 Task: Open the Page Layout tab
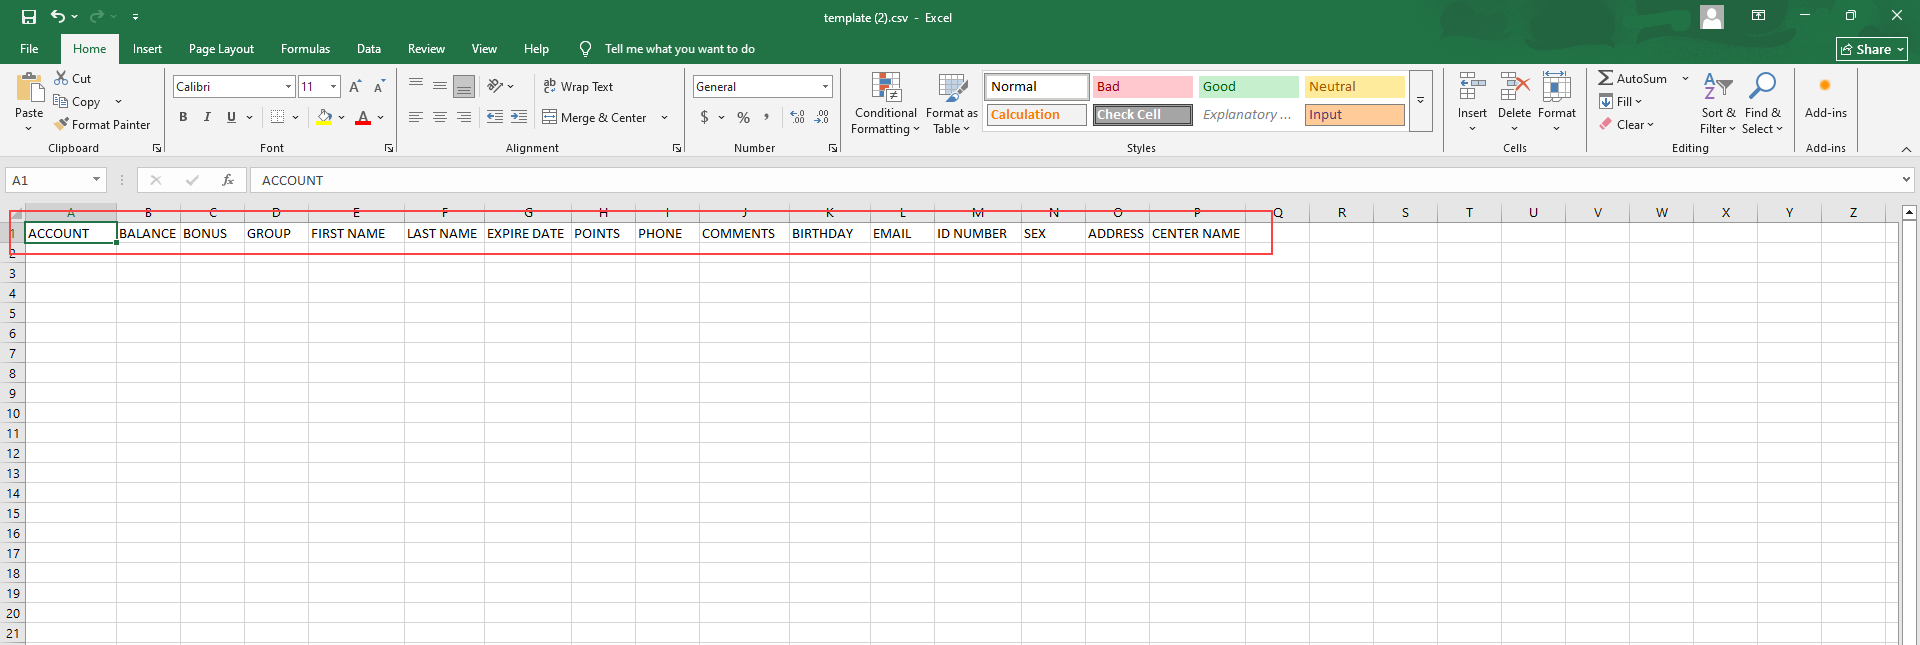click(x=221, y=49)
